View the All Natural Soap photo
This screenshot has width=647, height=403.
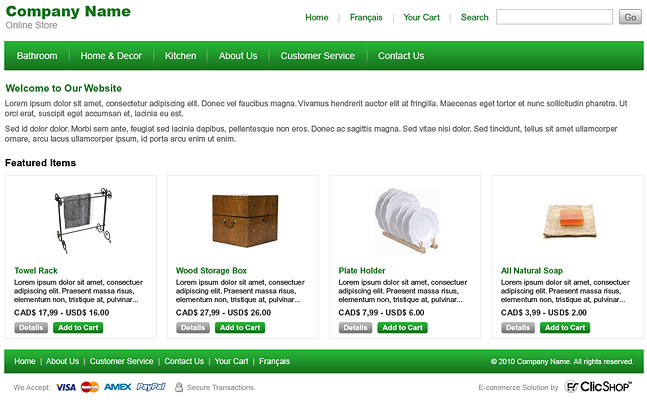click(567, 220)
